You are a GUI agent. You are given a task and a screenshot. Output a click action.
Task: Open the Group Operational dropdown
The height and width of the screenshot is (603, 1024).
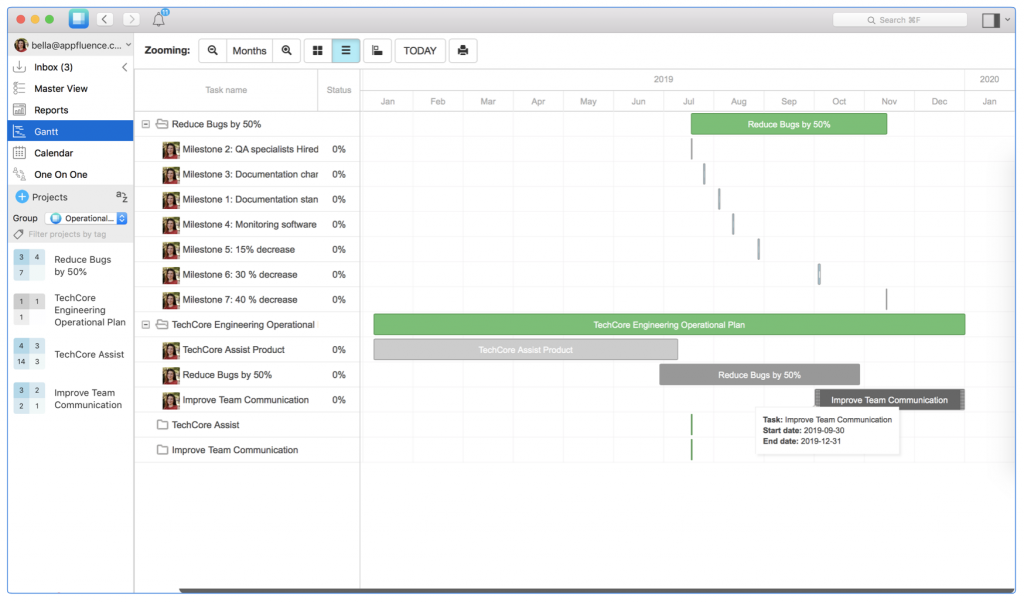pos(85,217)
